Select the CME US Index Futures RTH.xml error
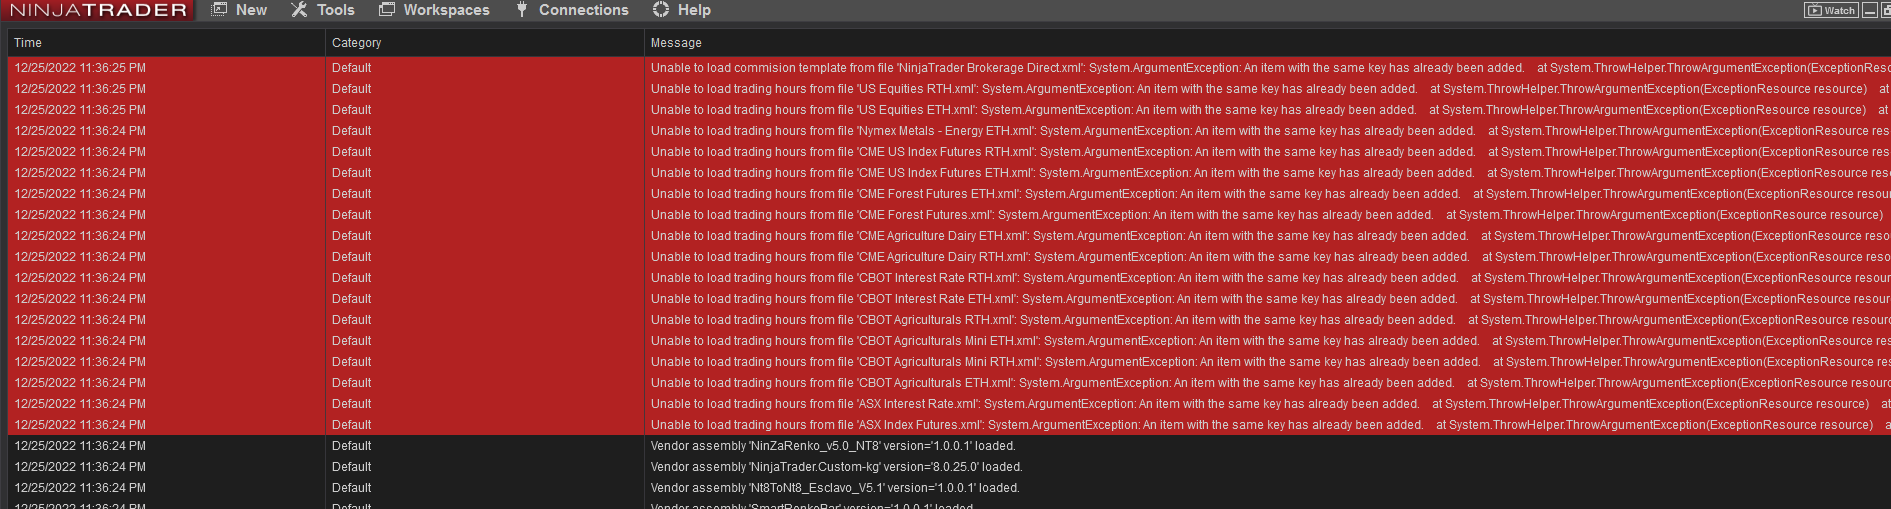The height and width of the screenshot is (509, 1891). point(1270,152)
